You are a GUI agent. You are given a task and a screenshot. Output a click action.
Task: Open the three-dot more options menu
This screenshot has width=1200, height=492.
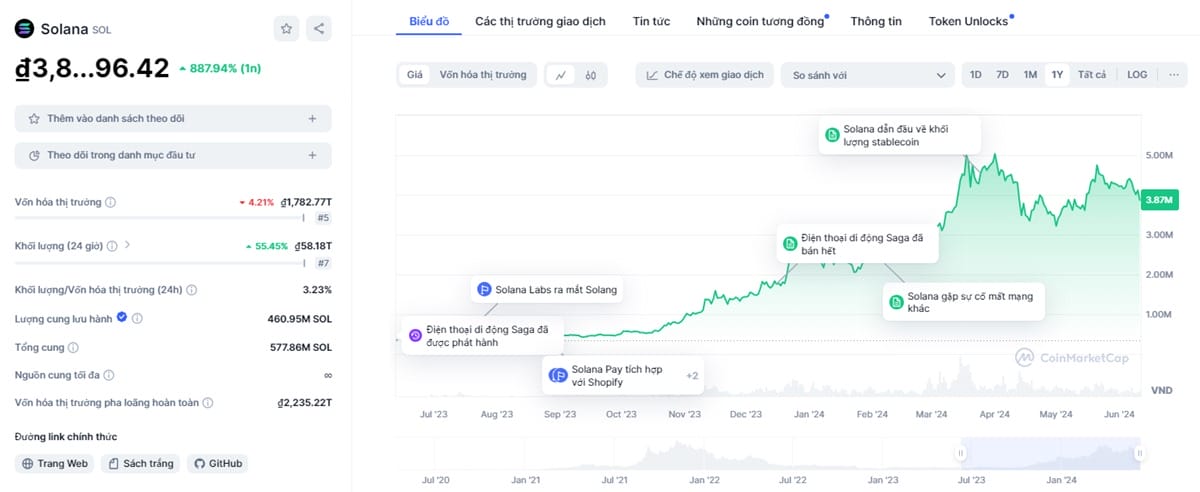tap(1173, 75)
